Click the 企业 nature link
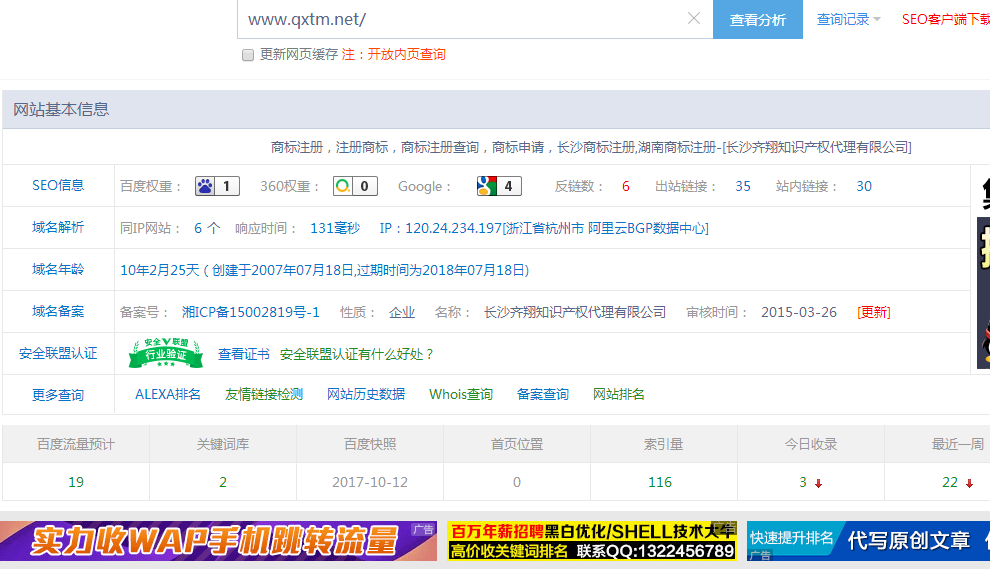990x569 pixels. [x=402, y=312]
